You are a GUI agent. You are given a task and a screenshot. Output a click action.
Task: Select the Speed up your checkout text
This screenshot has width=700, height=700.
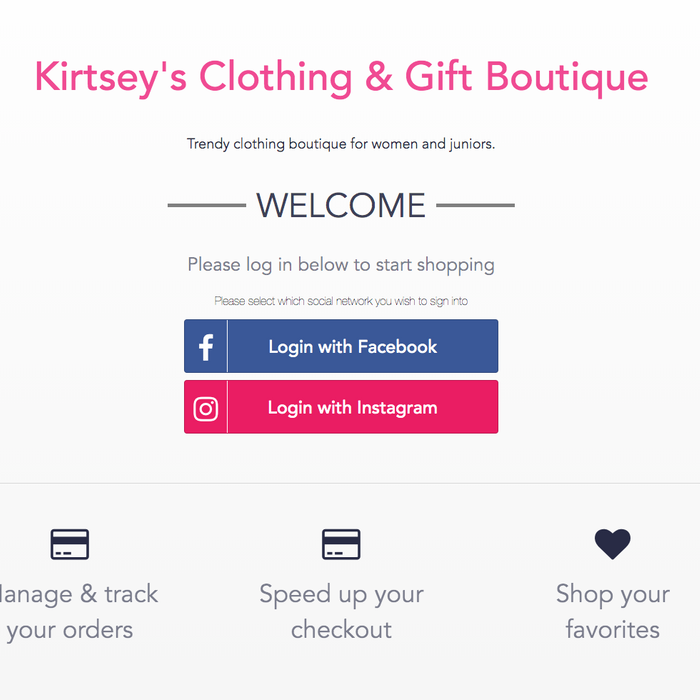(341, 612)
